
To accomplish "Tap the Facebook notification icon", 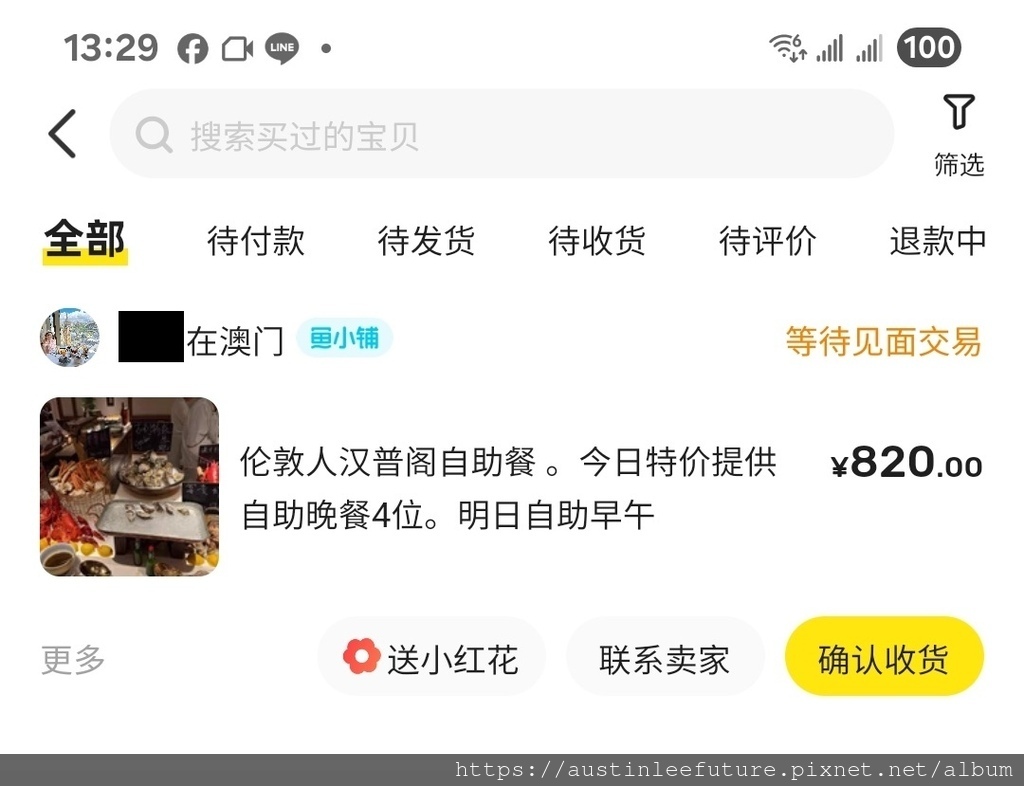I will (x=193, y=49).
